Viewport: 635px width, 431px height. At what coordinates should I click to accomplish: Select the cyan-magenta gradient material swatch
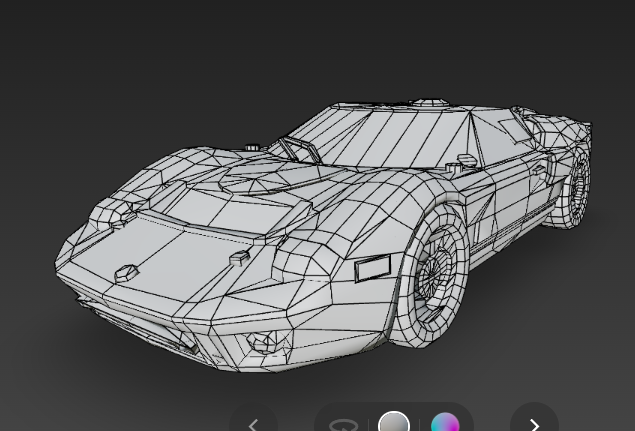click(445, 422)
